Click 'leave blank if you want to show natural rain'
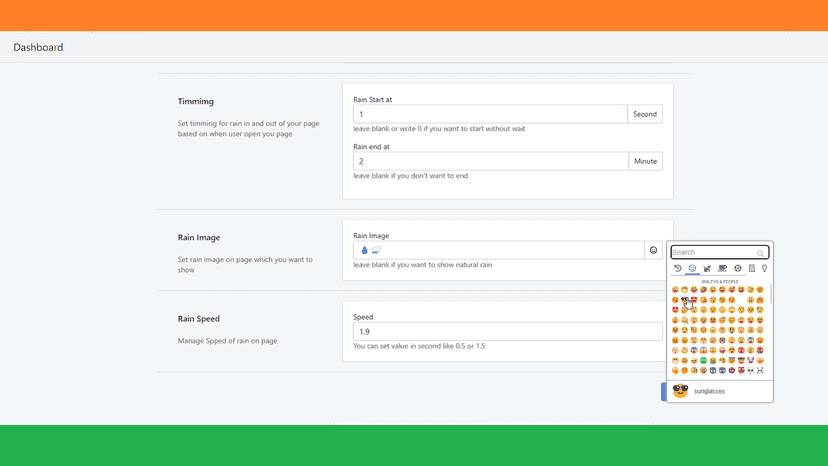Image resolution: width=828 pixels, height=466 pixels. coord(422,265)
